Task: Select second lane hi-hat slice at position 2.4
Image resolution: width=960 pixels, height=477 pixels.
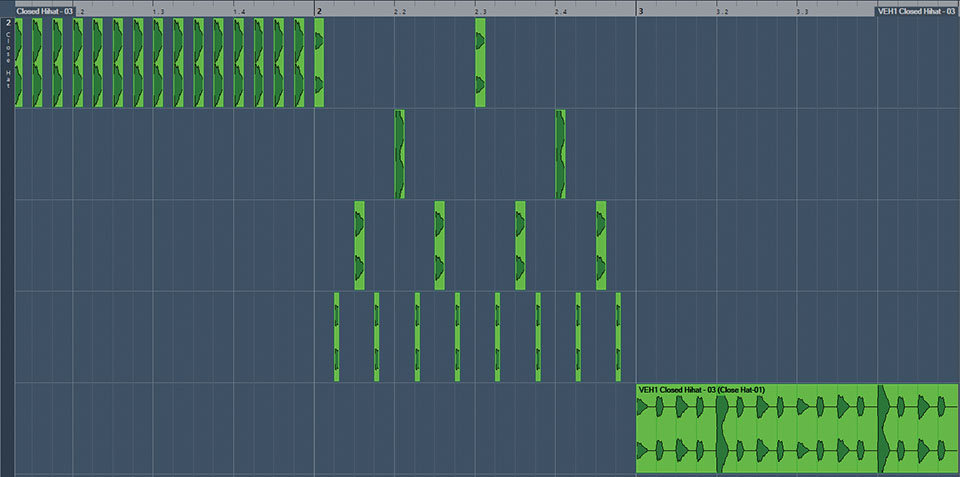Action: point(560,154)
